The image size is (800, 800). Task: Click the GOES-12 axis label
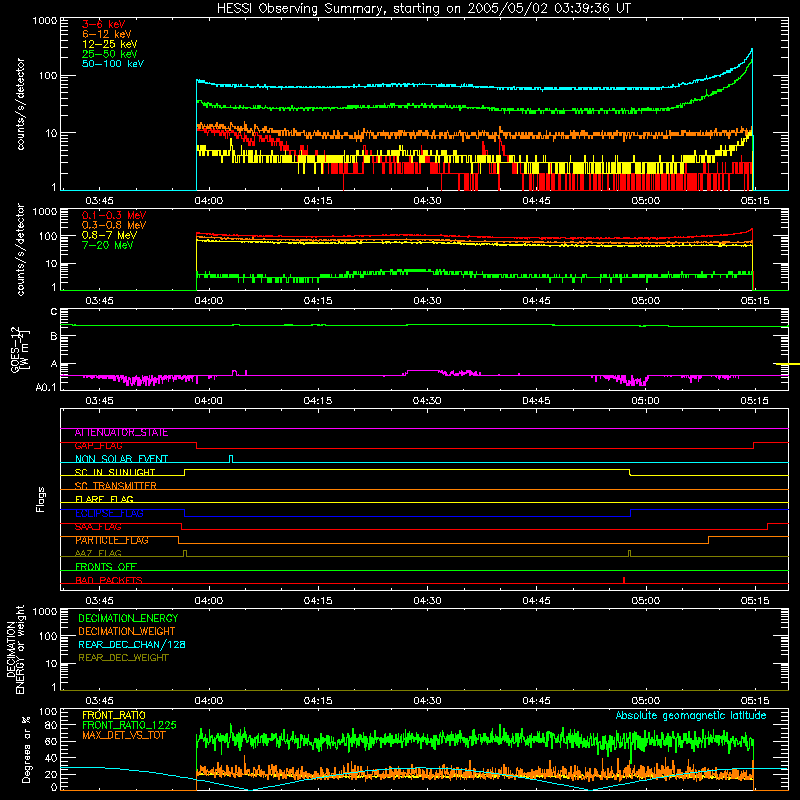pos(20,349)
